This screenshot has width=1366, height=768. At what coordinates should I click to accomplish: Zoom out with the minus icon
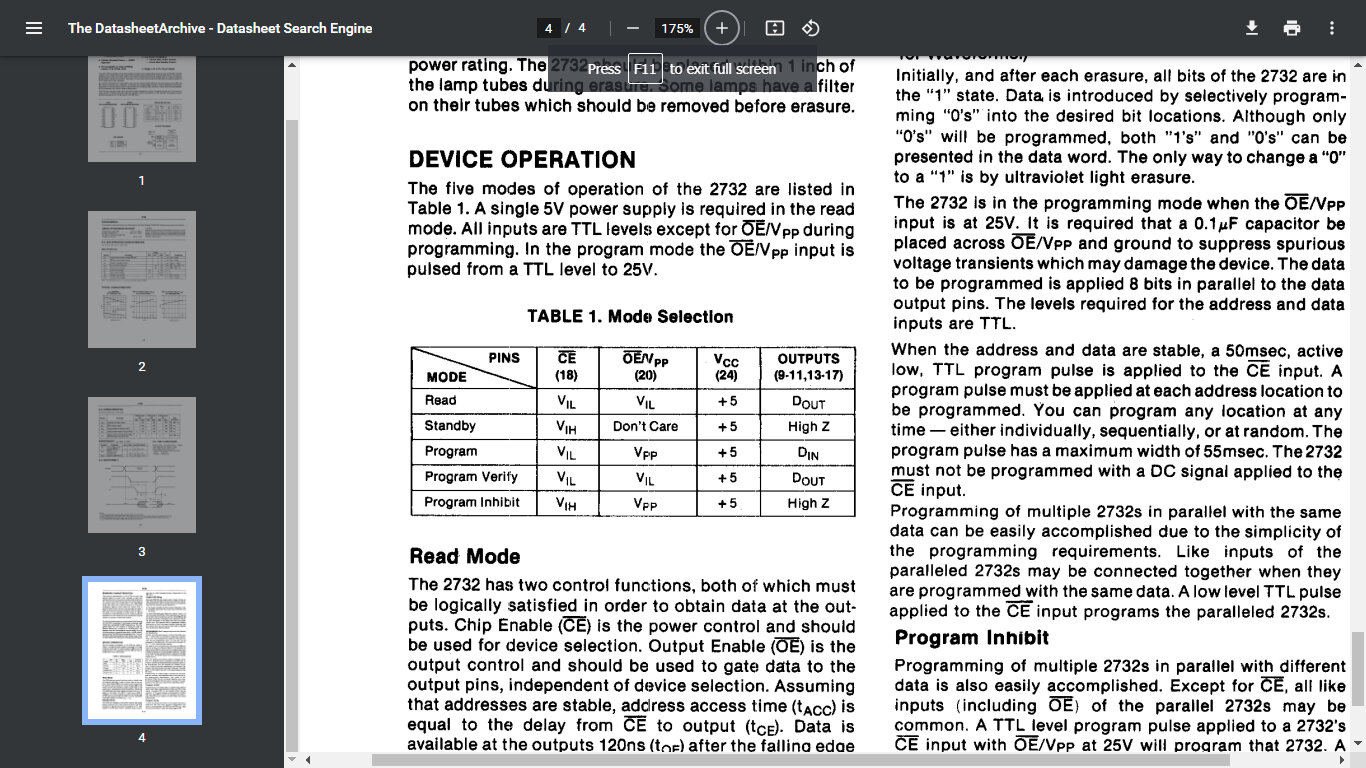point(632,28)
